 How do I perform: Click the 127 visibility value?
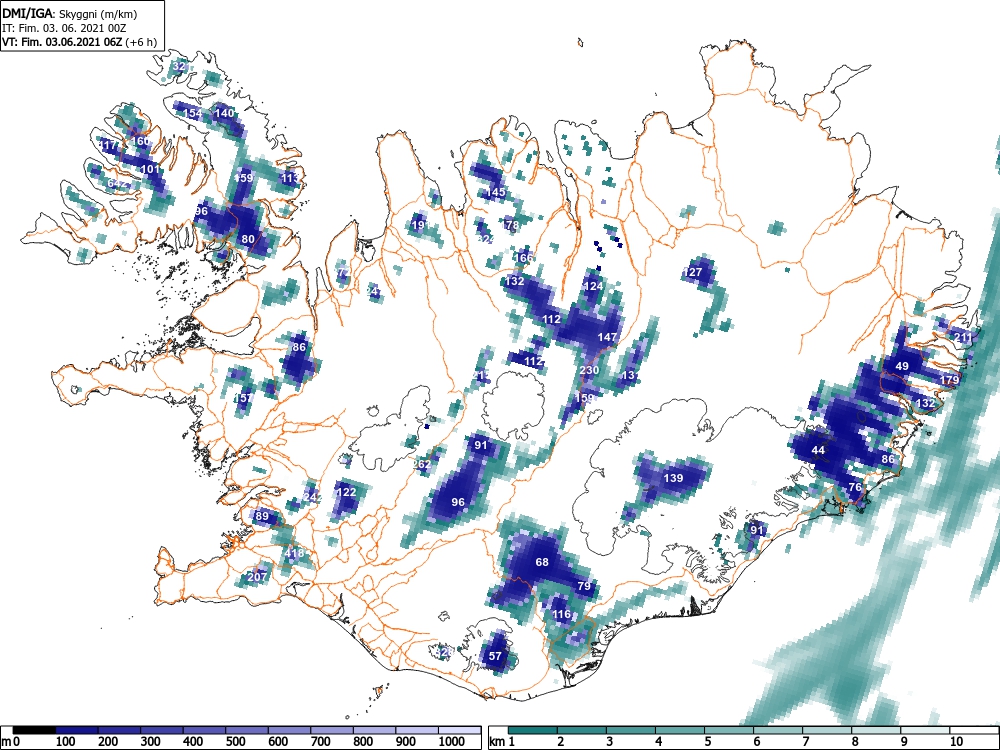692,272
